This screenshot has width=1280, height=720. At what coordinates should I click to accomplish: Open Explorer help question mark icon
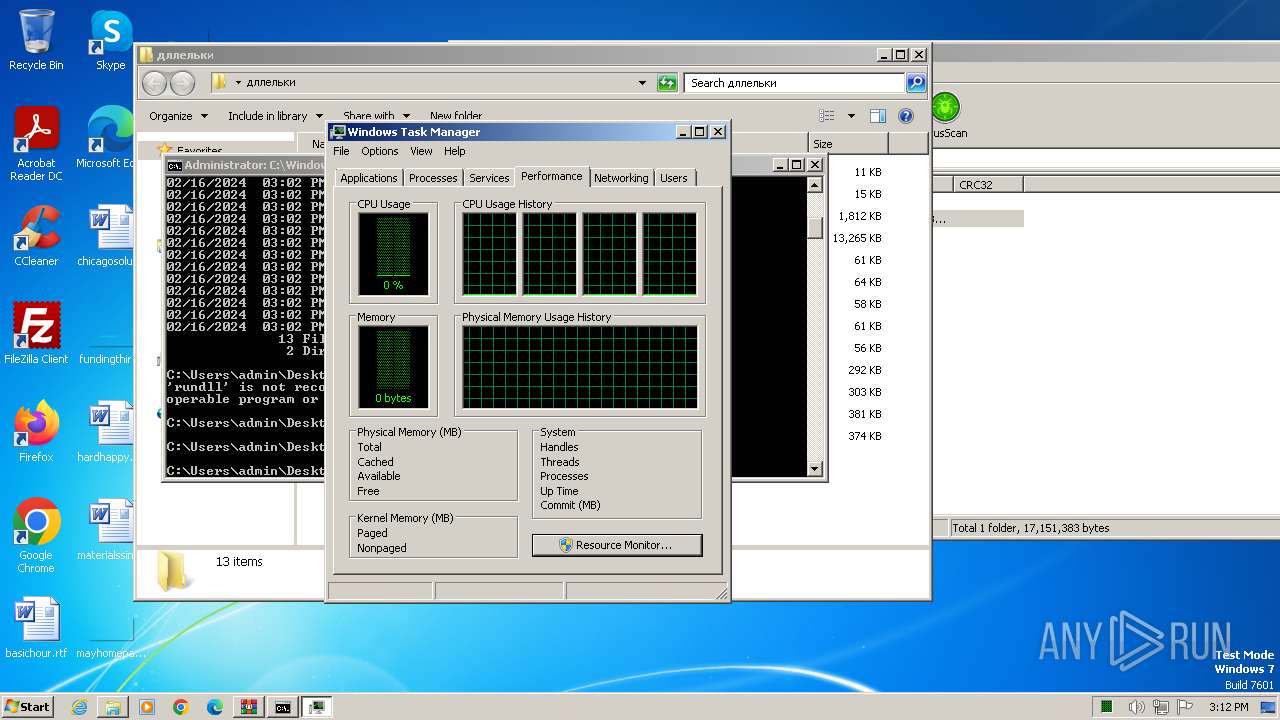coord(906,116)
